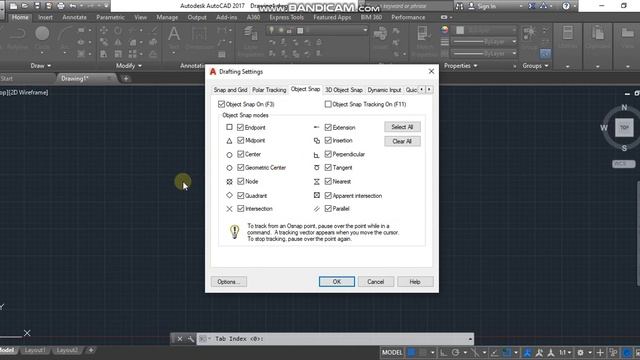This screenshot has height=360, width=640.
Task: Toggle the Tangent snap checkbox
Action: 328,167
